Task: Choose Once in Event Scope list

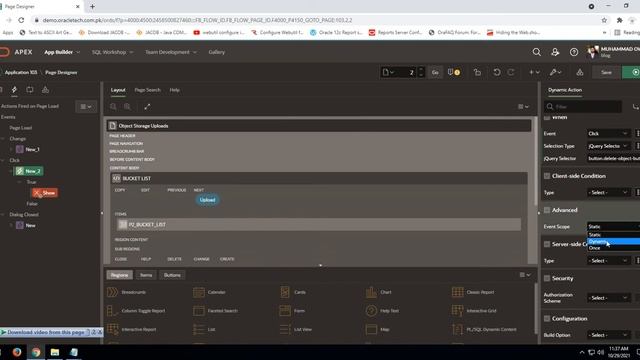Action: (x=613, y=248)
